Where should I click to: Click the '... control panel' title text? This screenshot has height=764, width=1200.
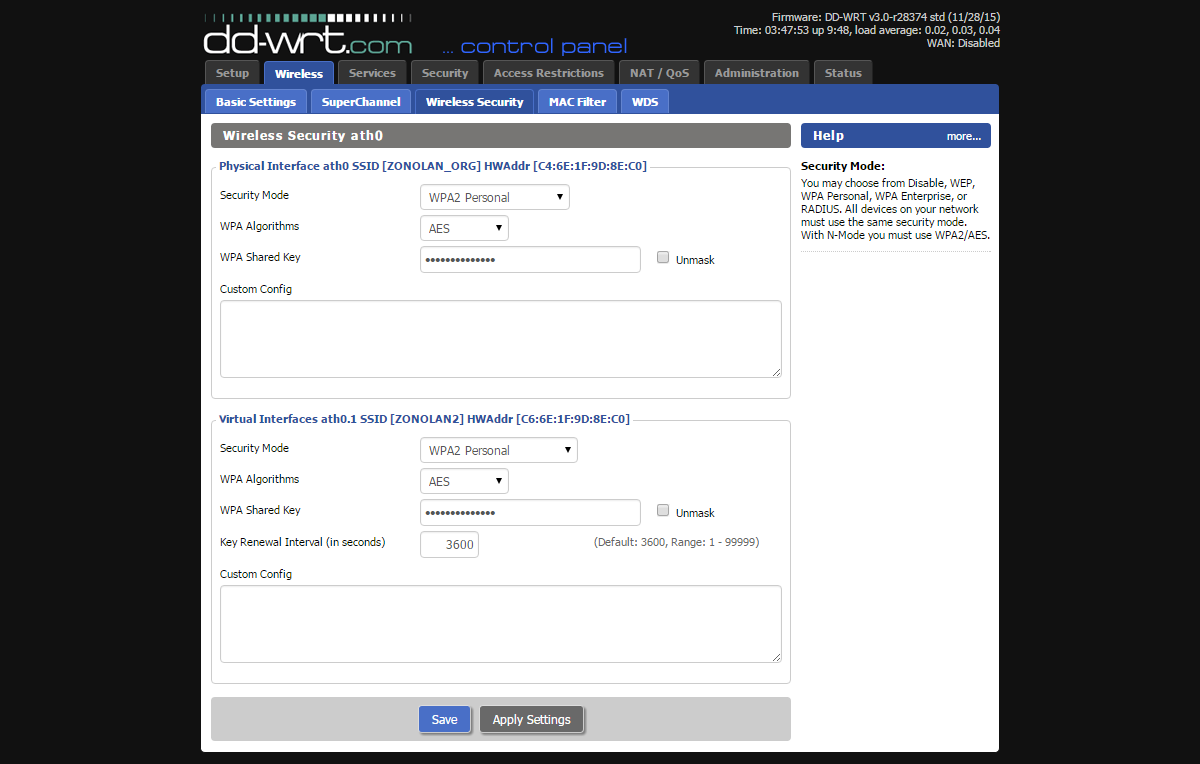point(534,46)
